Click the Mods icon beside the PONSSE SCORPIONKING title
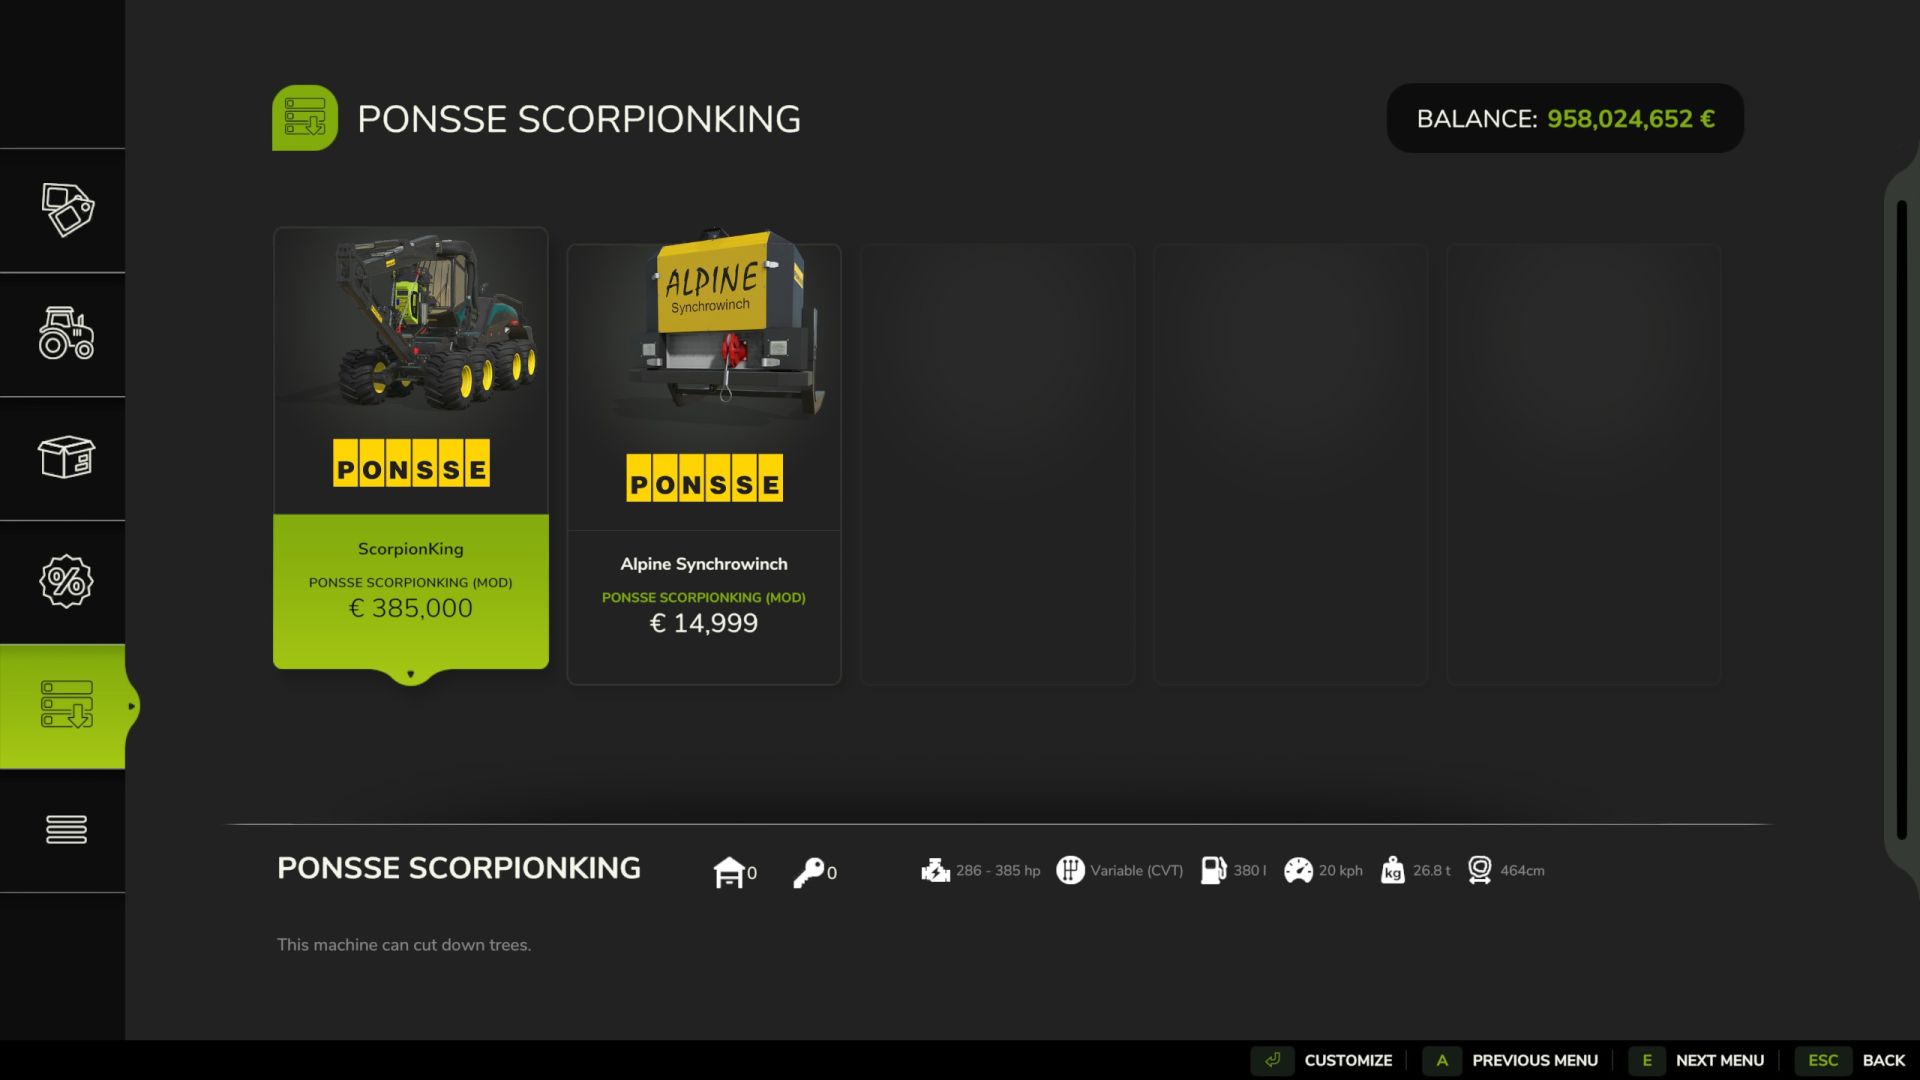 tap(305, 117)
